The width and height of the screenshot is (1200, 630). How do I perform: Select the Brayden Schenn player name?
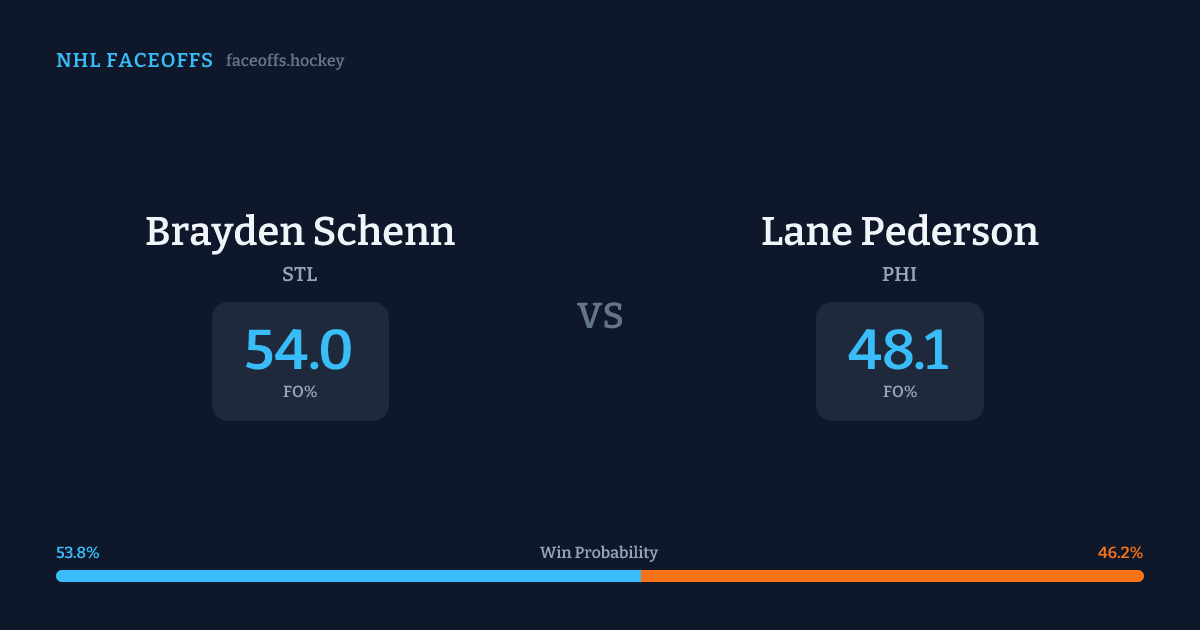coord(300,232)
